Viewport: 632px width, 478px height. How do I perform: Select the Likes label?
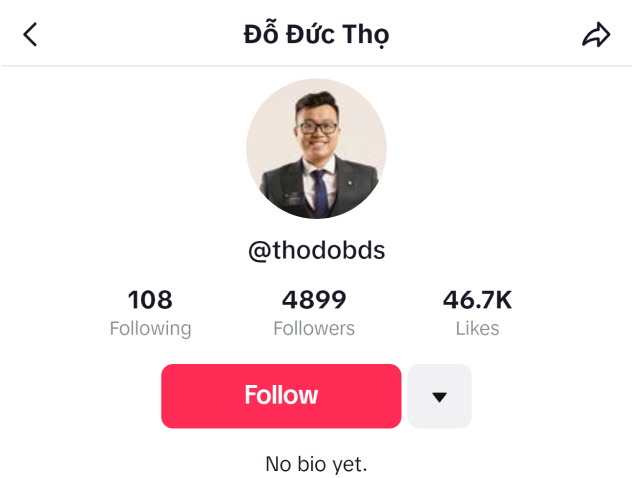tap(477, 328)
